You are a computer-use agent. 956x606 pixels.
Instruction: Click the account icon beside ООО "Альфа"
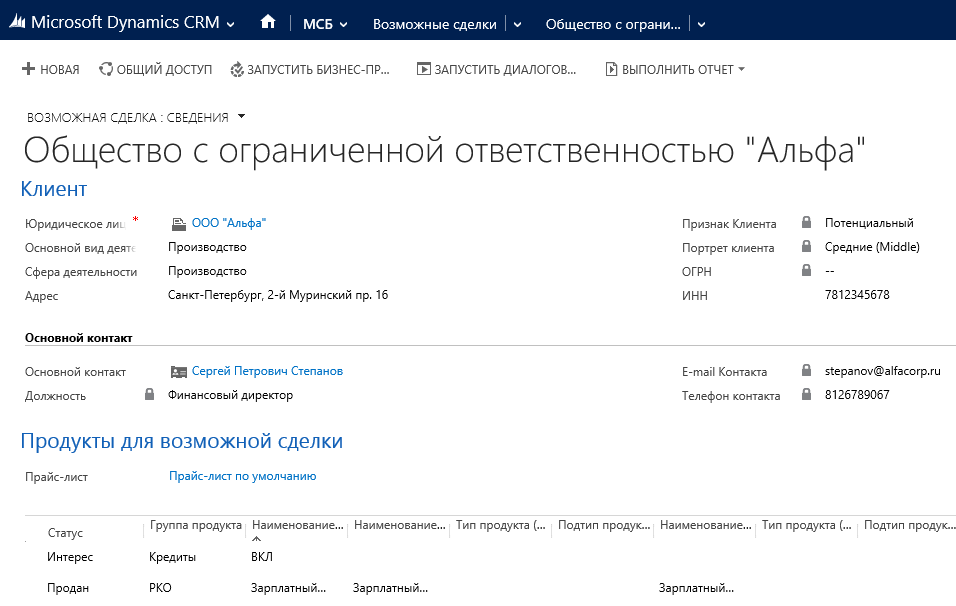coord(179,224)
